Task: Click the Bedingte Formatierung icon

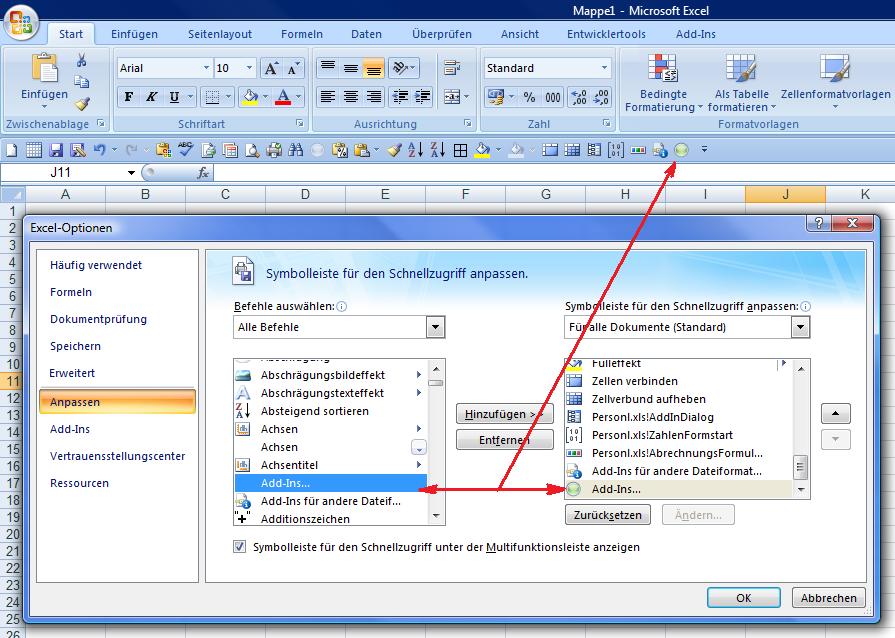Action: pyautogui.click(x=663, y=68)
